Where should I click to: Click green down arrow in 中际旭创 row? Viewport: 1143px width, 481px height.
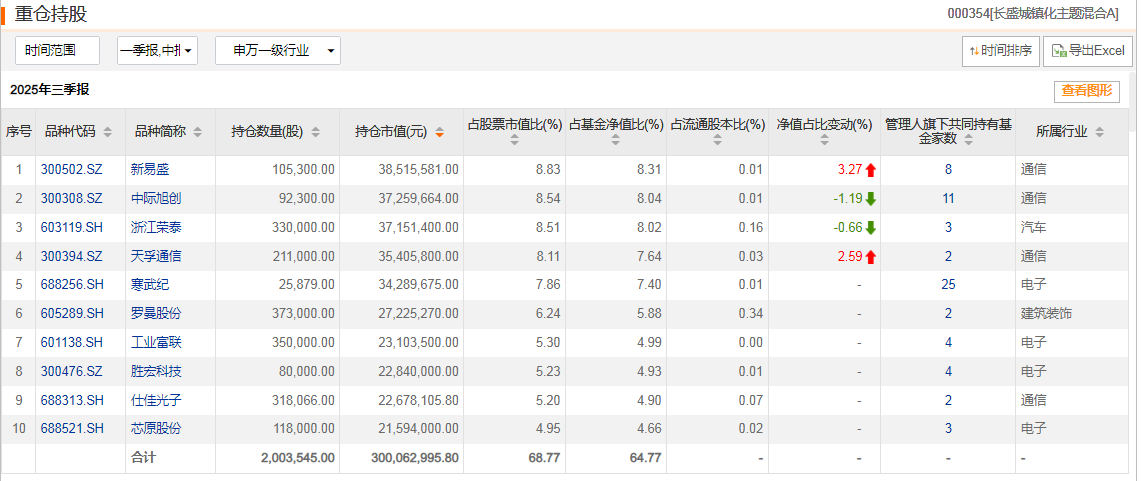pyautogui.click(x=870, y=199)
